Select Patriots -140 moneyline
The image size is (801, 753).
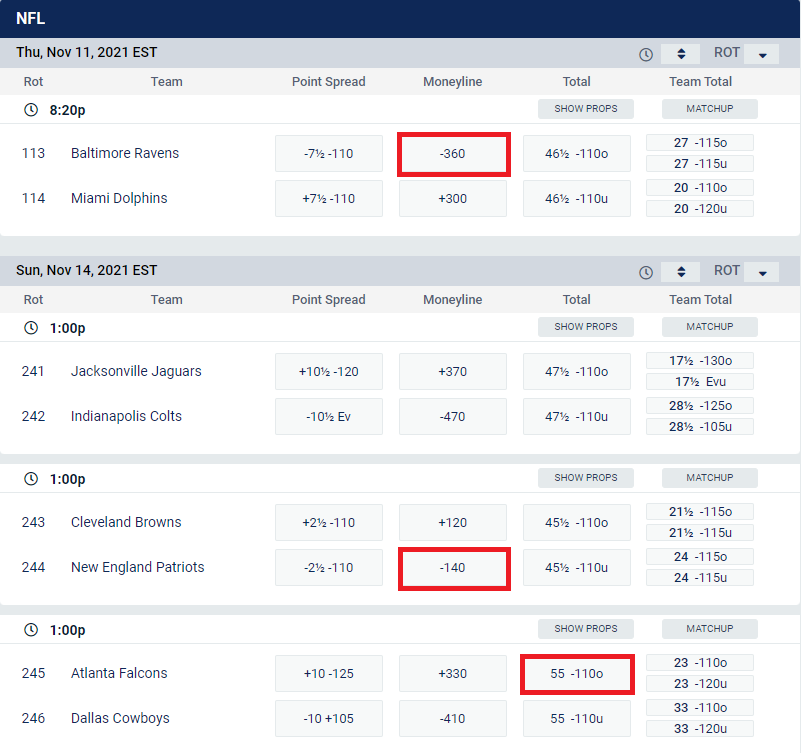453,568
